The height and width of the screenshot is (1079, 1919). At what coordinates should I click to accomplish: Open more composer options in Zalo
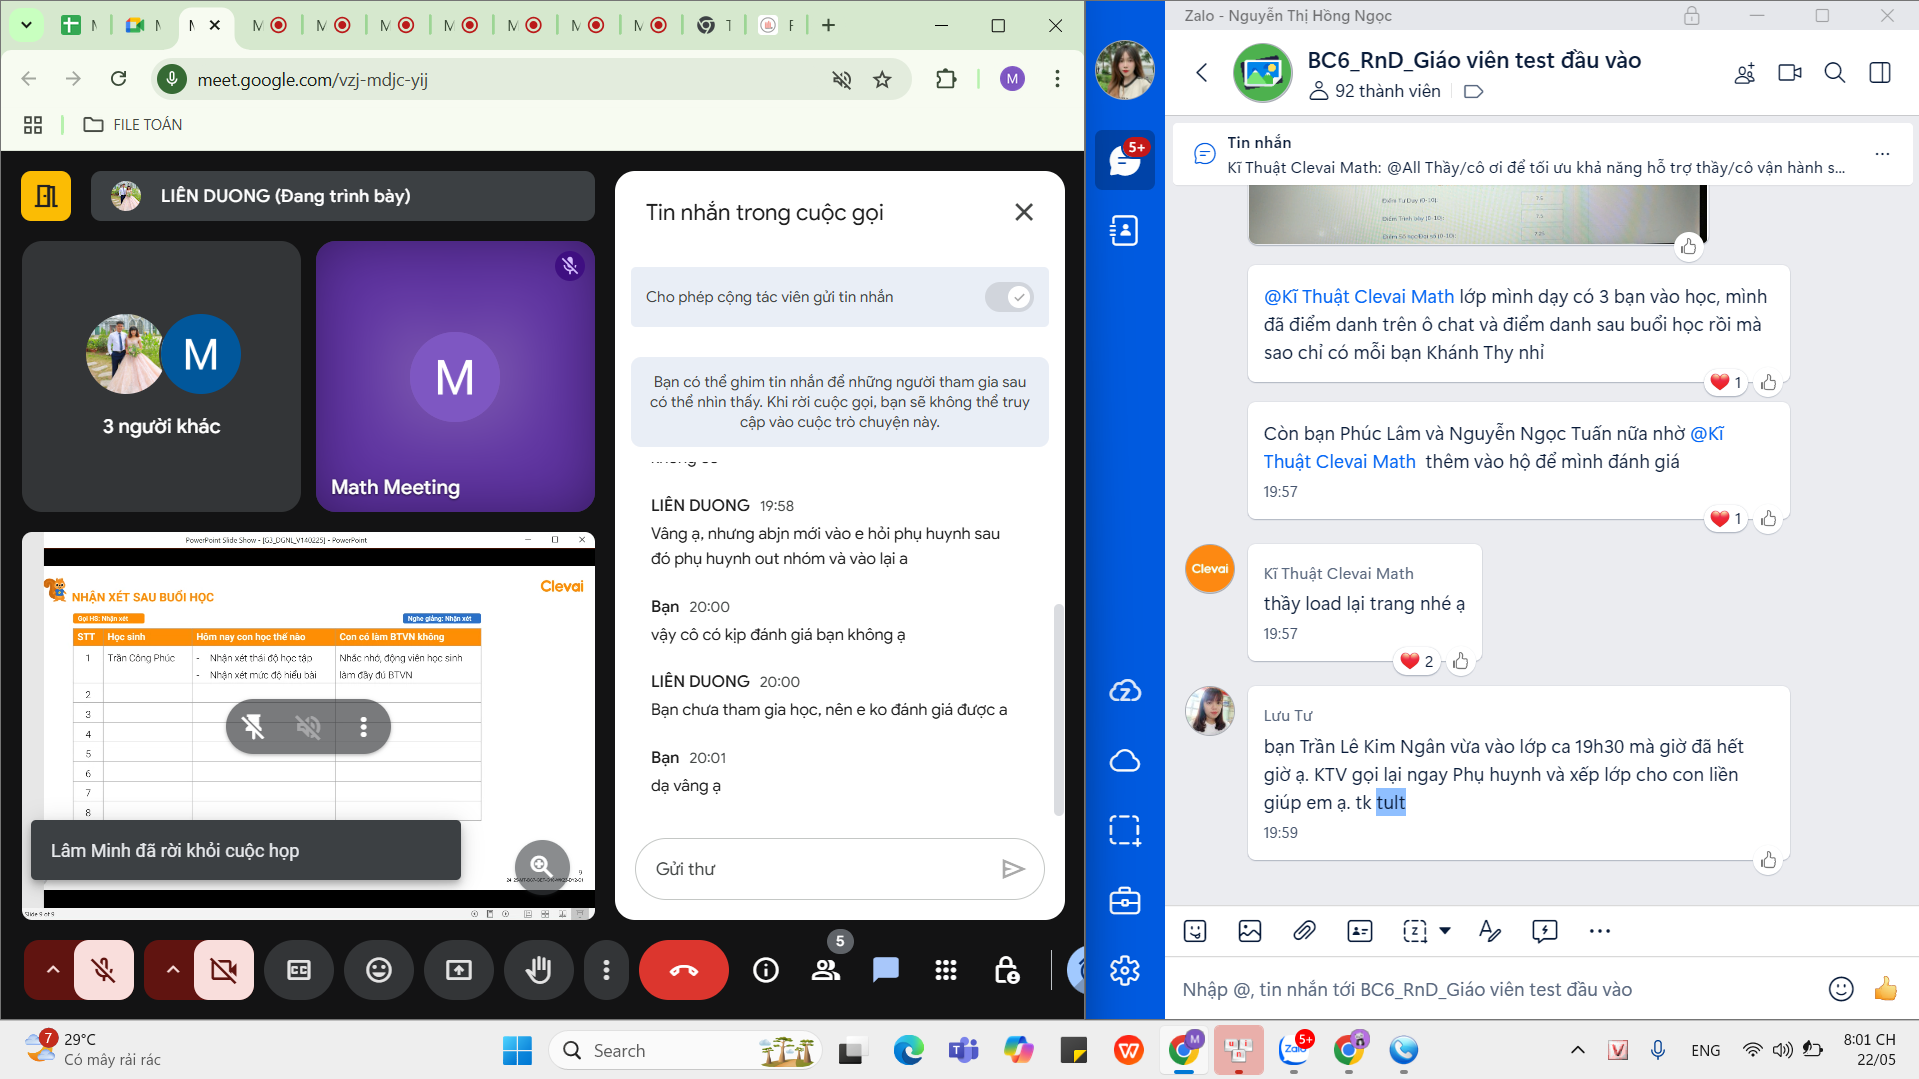coord(1600,931)
